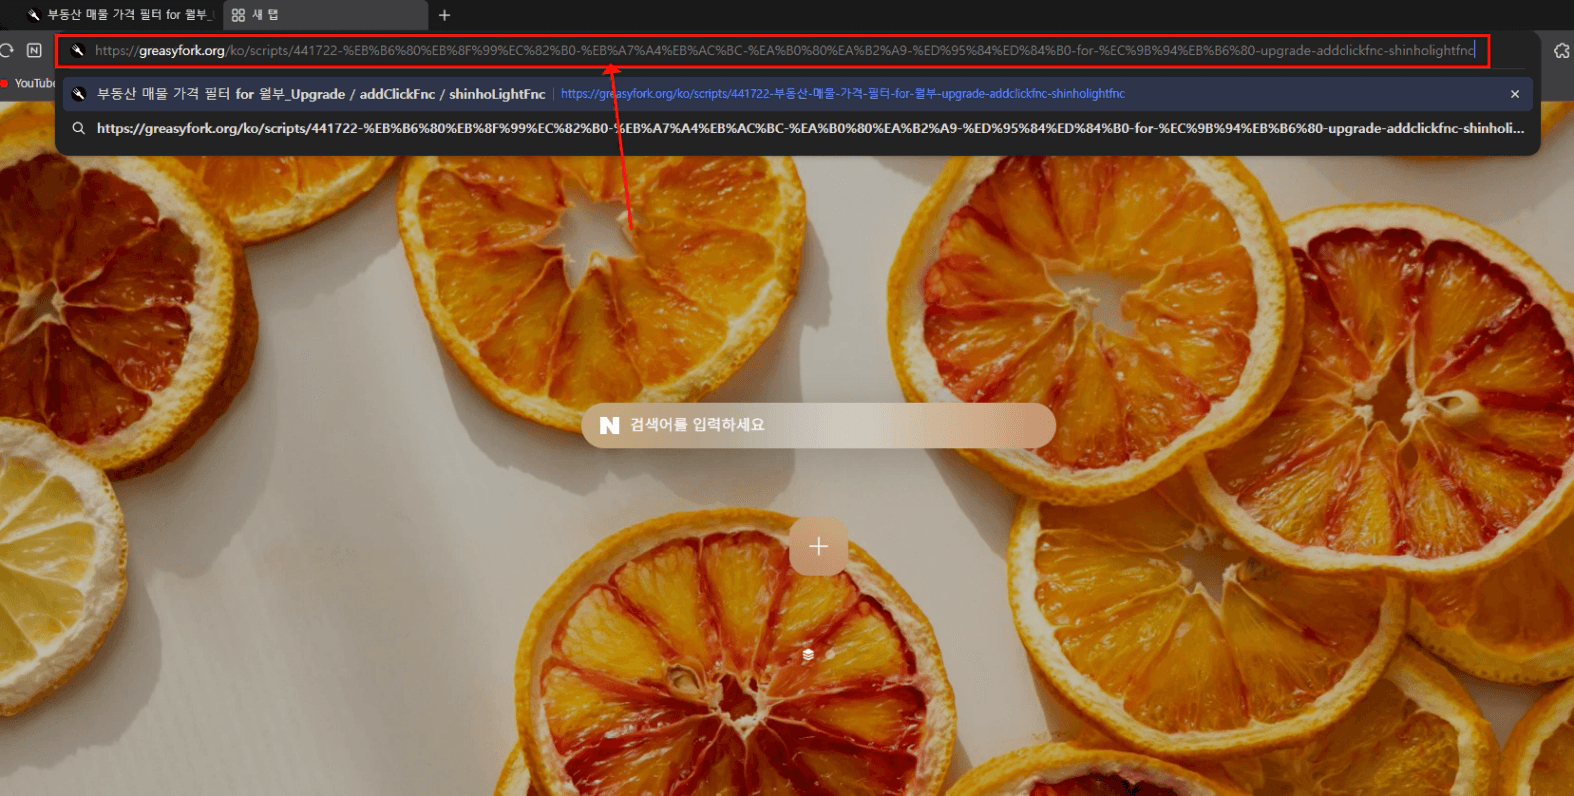Open a new tab with the plus button
1574x796 pixels.
(444, 15)
